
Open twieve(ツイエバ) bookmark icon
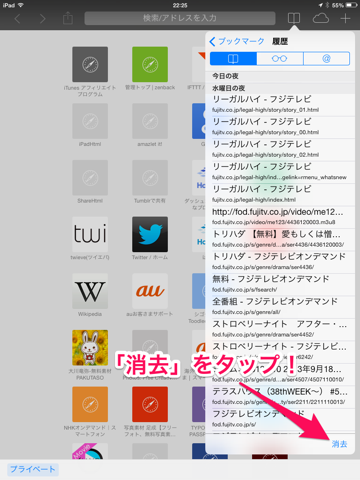tap(90, 234)
